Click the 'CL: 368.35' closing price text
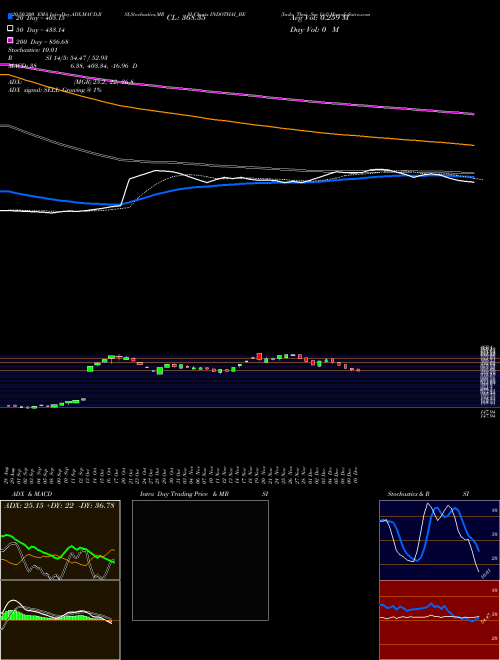The width and height of the screenshot is (500, 660). (186, 18)
